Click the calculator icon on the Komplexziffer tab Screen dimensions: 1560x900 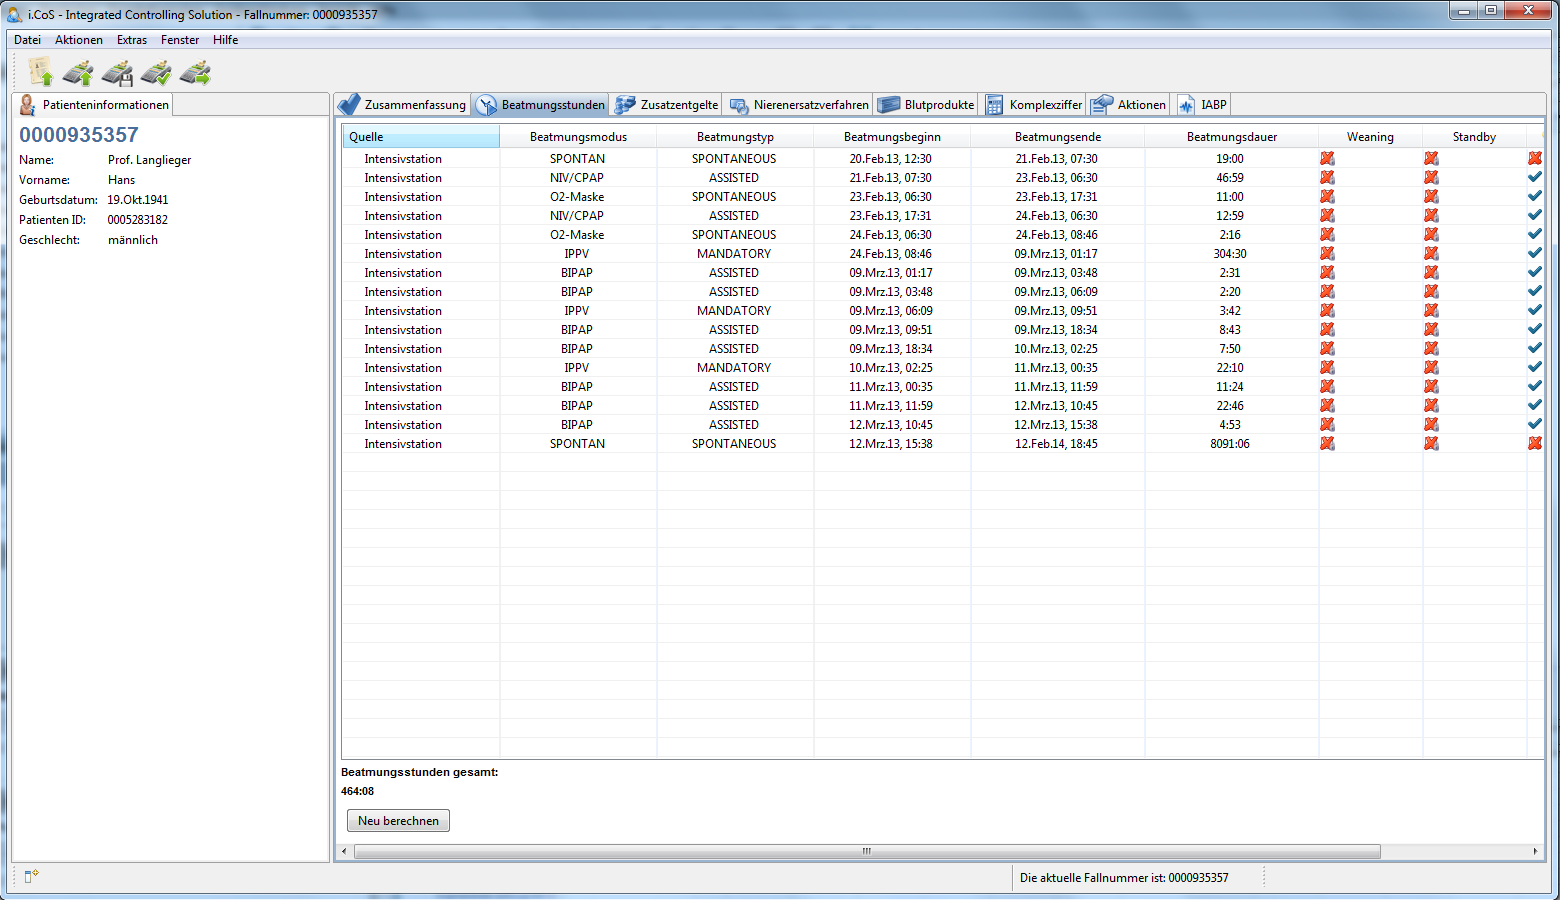pos(994,105)
